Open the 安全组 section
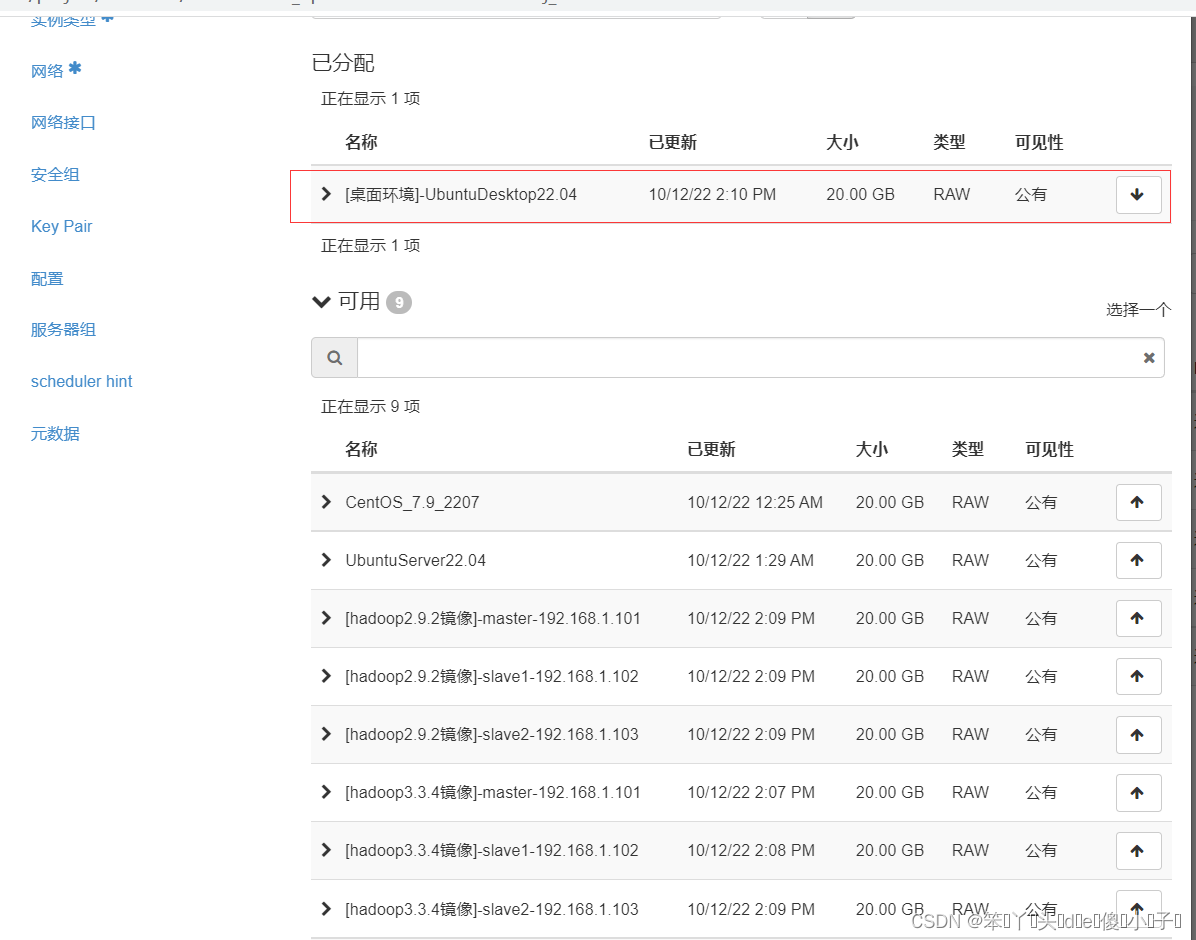Viewport: 1196px width, 940px height. point(55,174)
